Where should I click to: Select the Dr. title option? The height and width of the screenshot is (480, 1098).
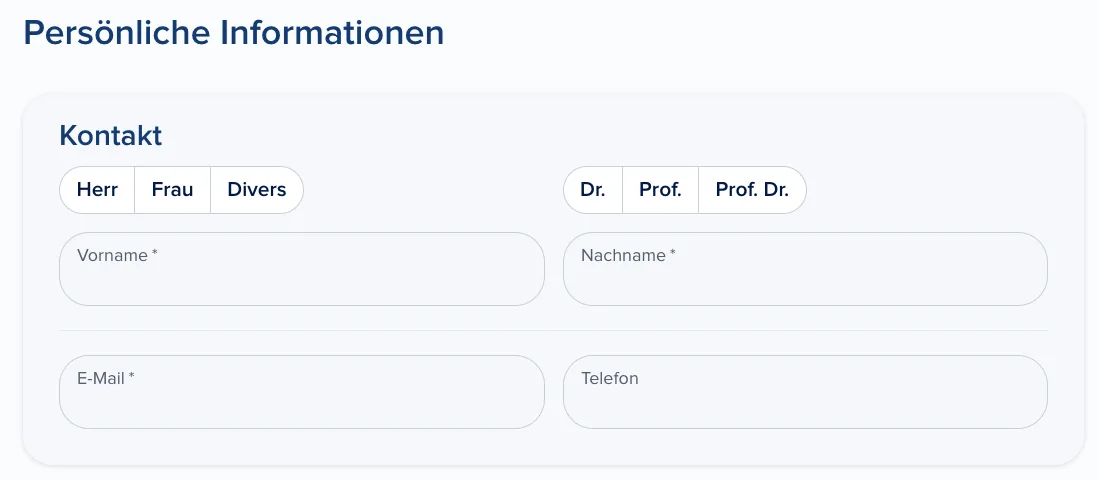click(x=593, y=190)
